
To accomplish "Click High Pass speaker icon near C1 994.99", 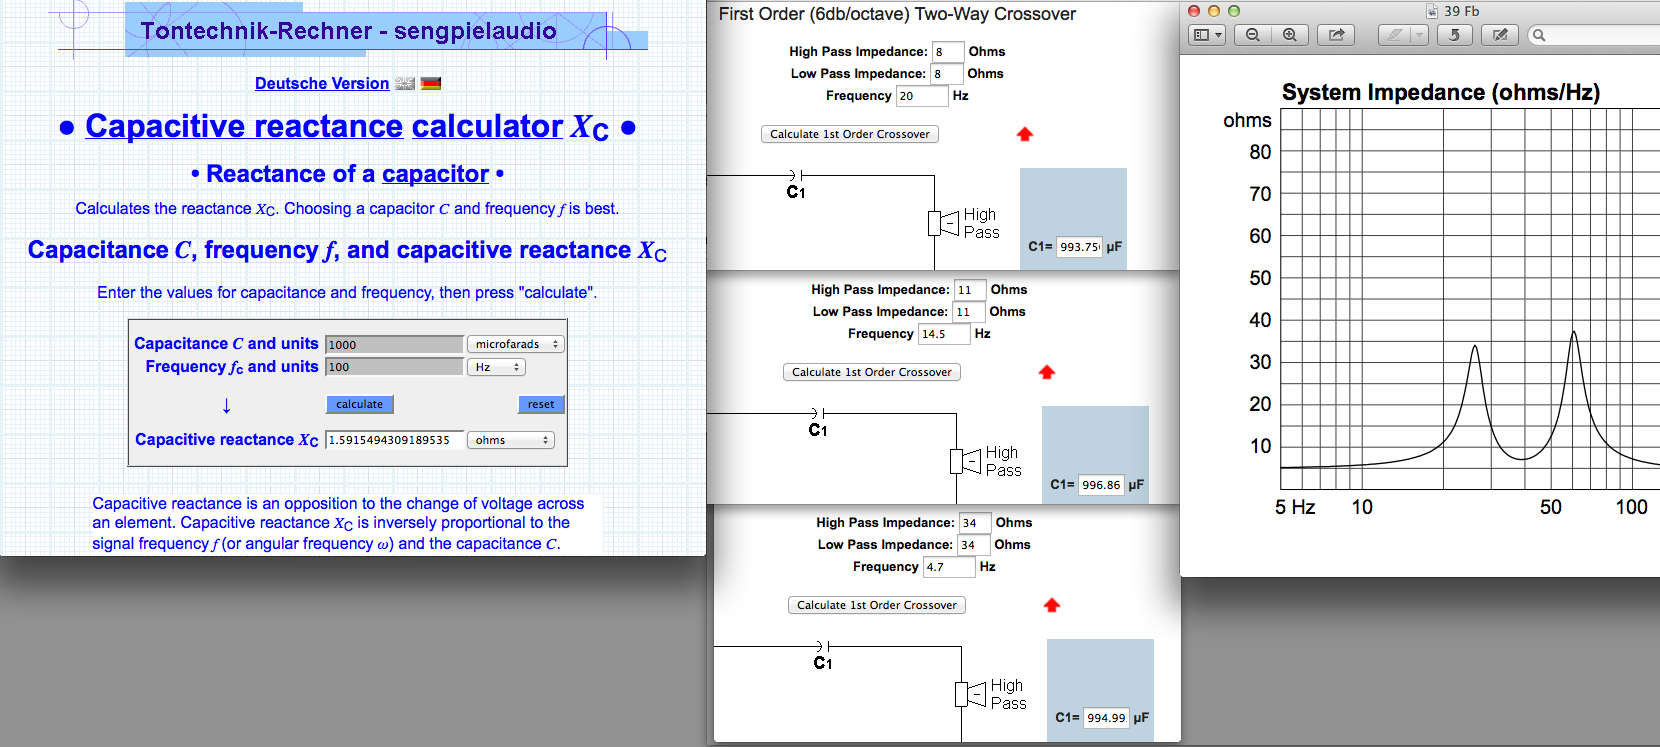I will [970, 694].
